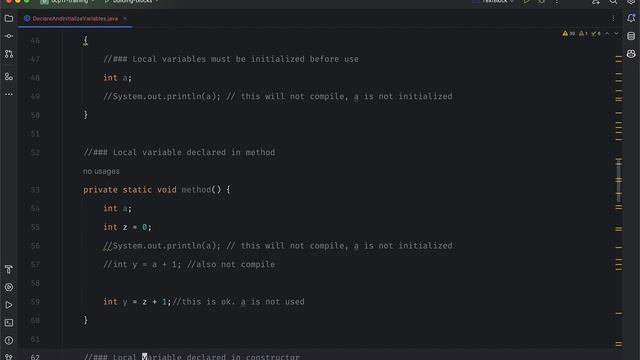Viewport: 640px width, 360px height.
Task: Click 'int z = 0;' on line 55
Action: pyautogui.click(x=127, y=227)
